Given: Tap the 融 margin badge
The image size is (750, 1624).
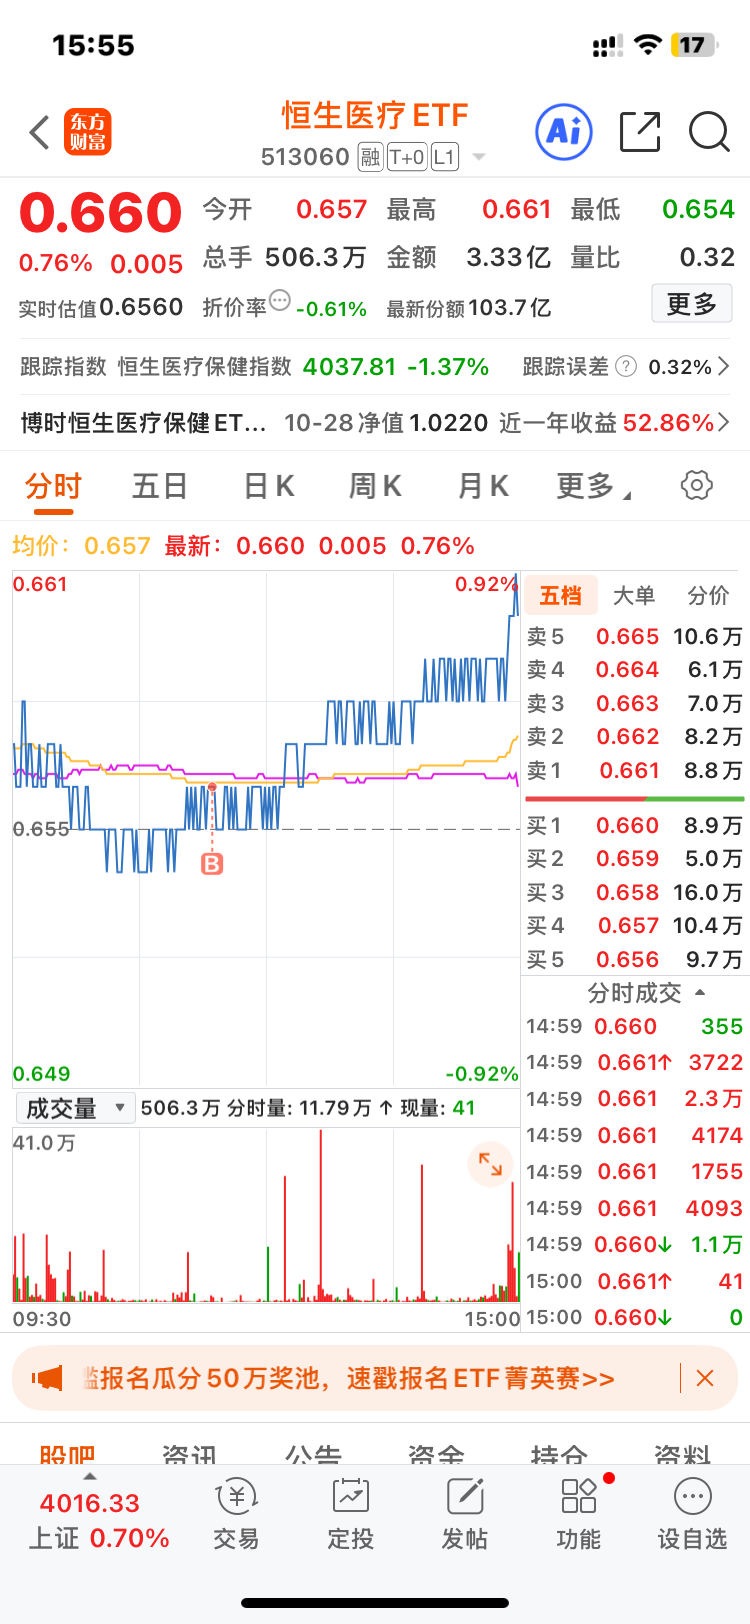Looking at the screenshot, I should [x=371, y=157].
